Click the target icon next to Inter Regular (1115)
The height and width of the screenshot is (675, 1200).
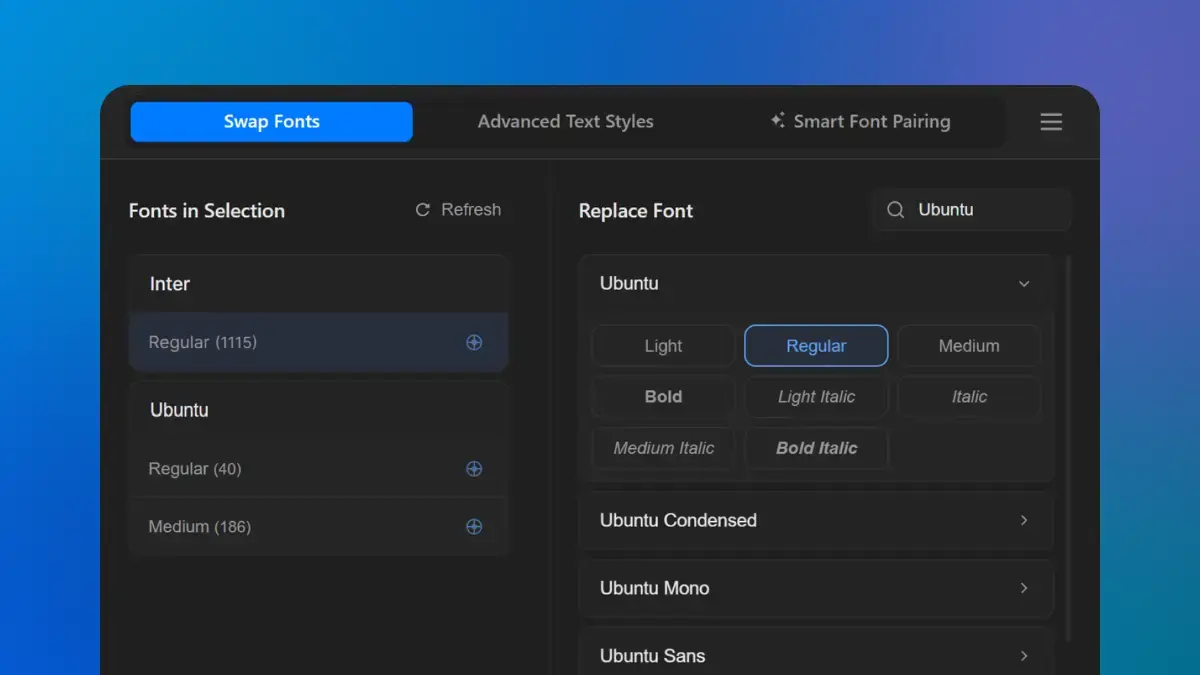[x=474, y=342]
